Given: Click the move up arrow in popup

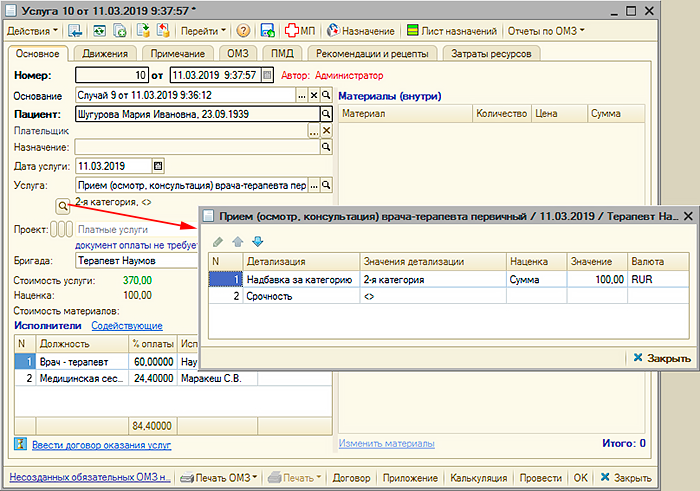Looking at the screenshot, I should pyautogui.click(x=238, y=241).
